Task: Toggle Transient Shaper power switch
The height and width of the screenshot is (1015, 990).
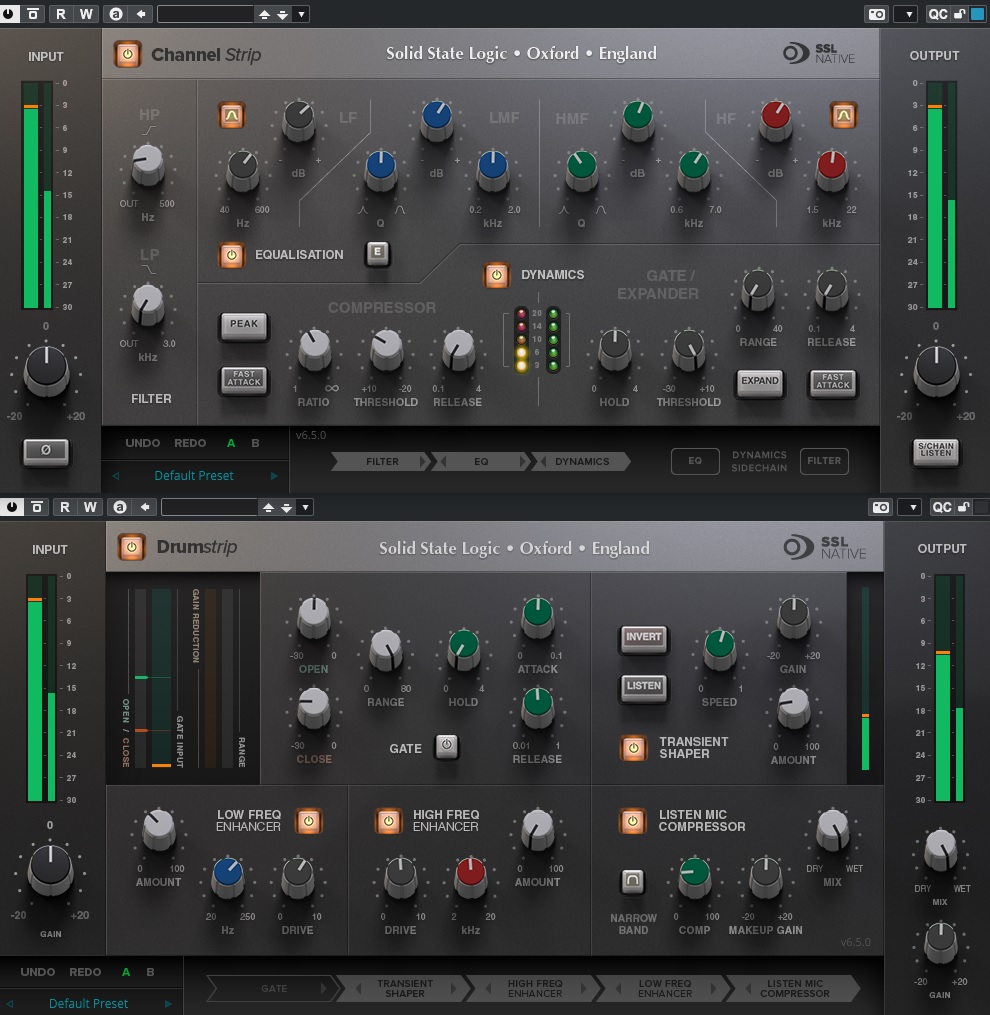Action: [633, 748]
